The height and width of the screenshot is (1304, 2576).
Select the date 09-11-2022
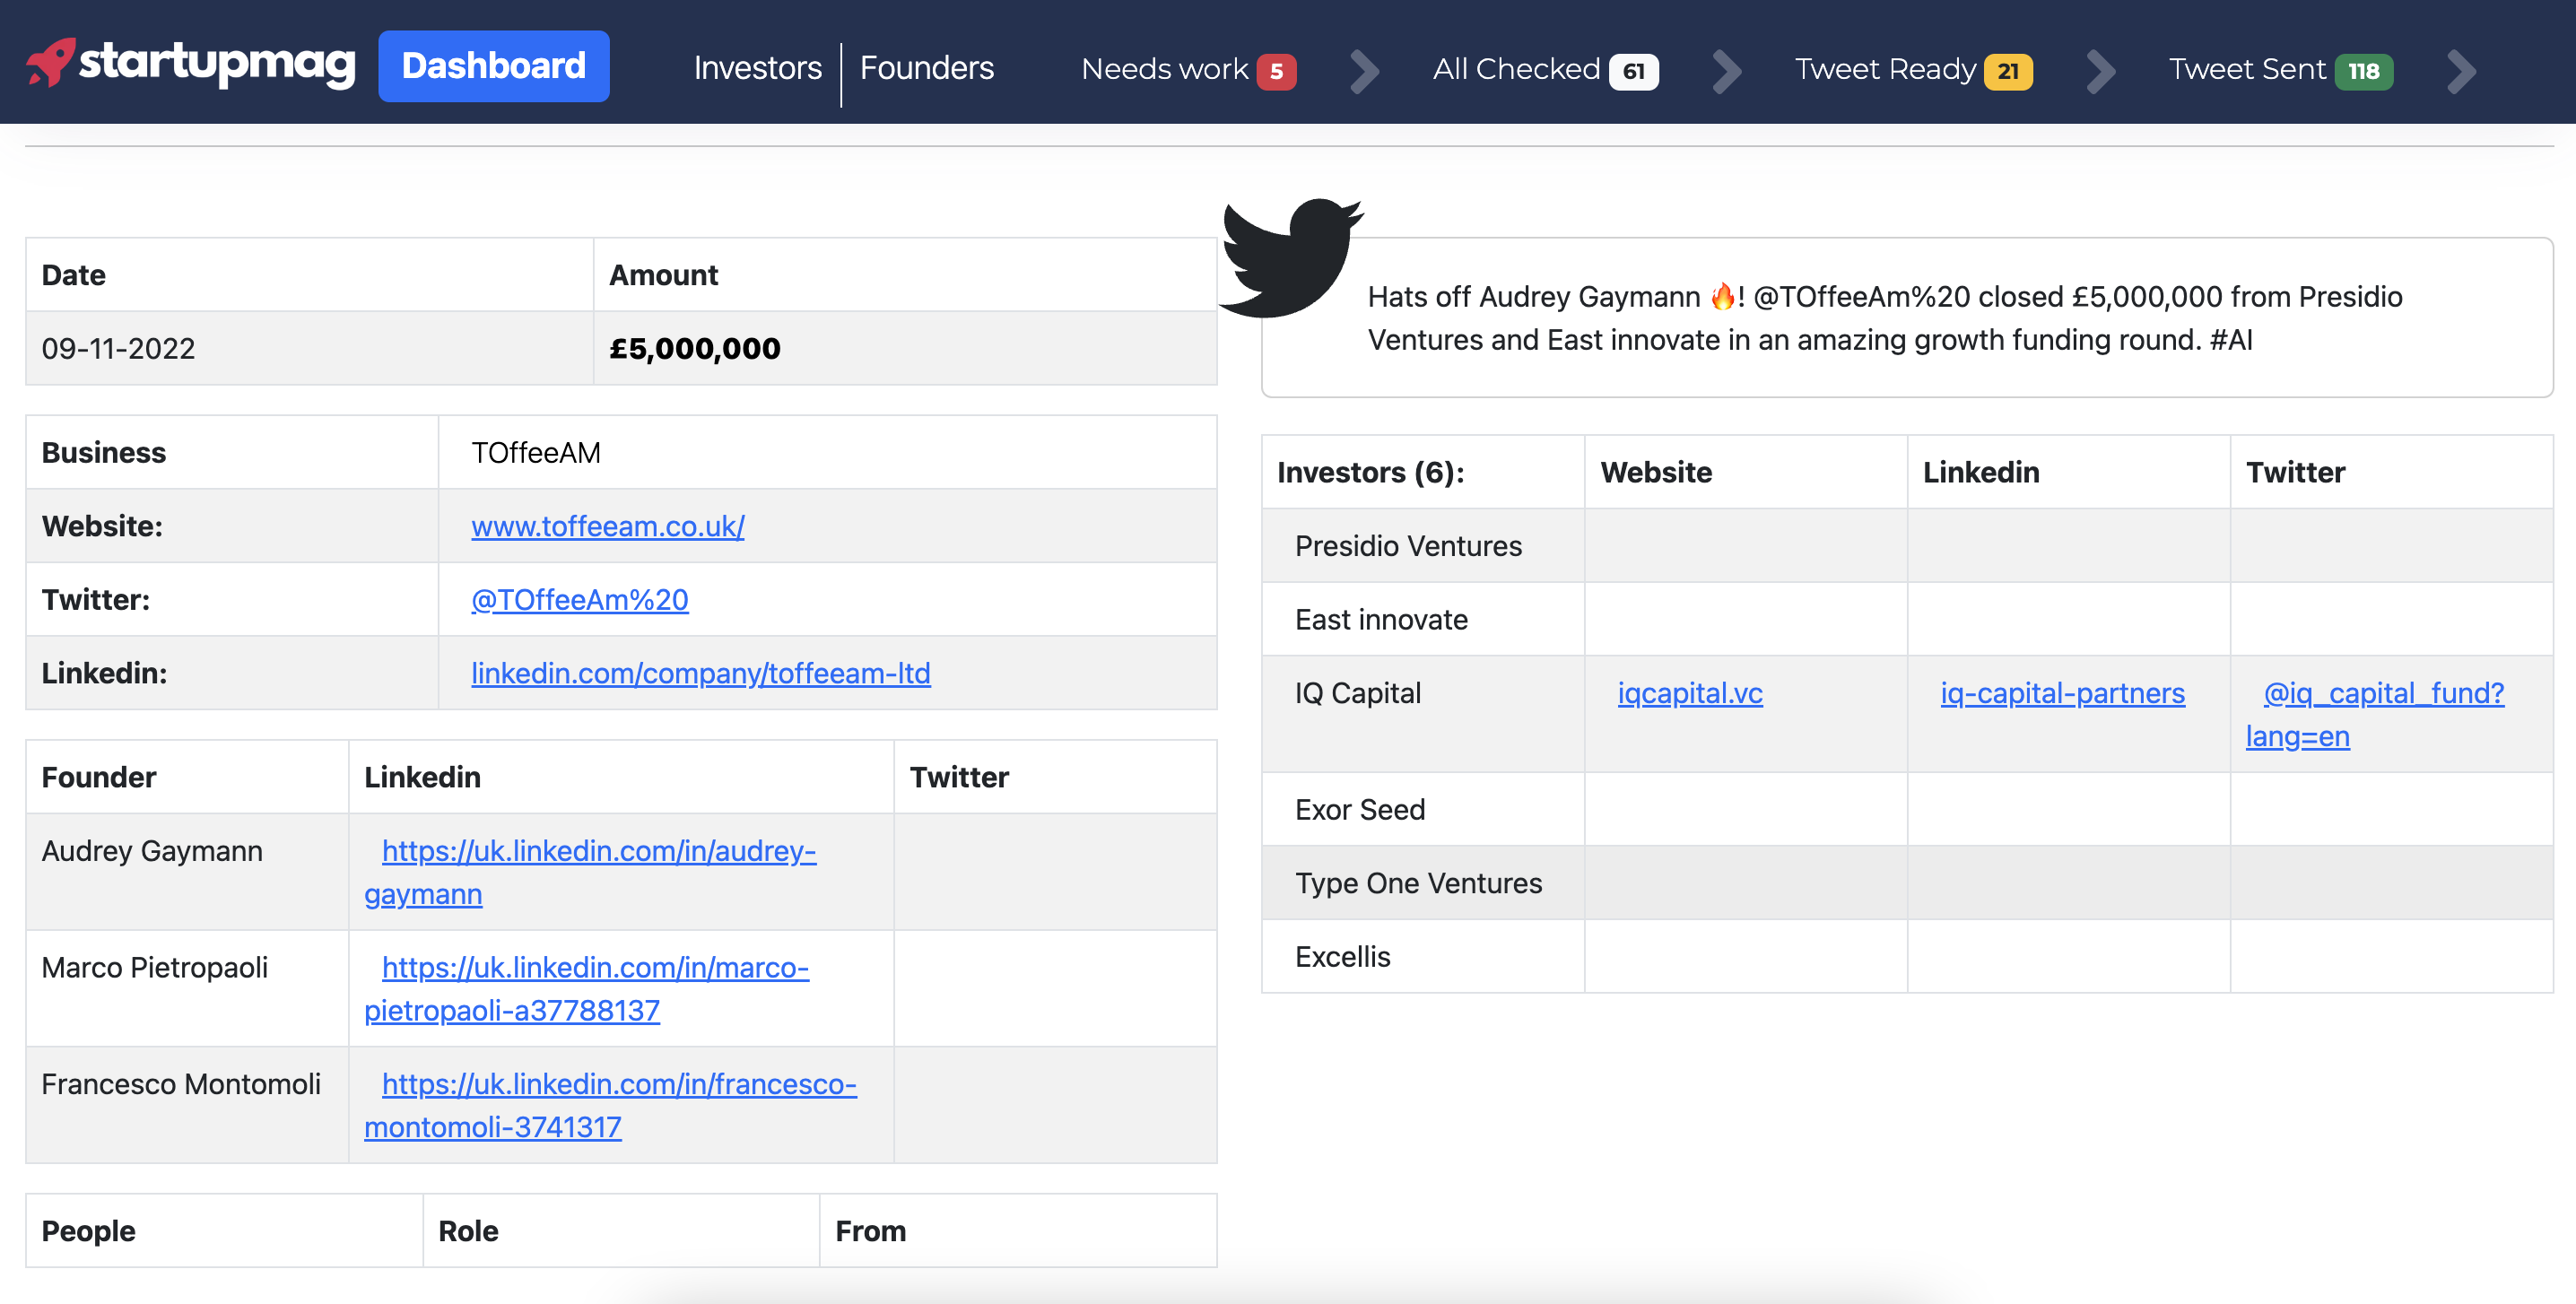[118, 349]
